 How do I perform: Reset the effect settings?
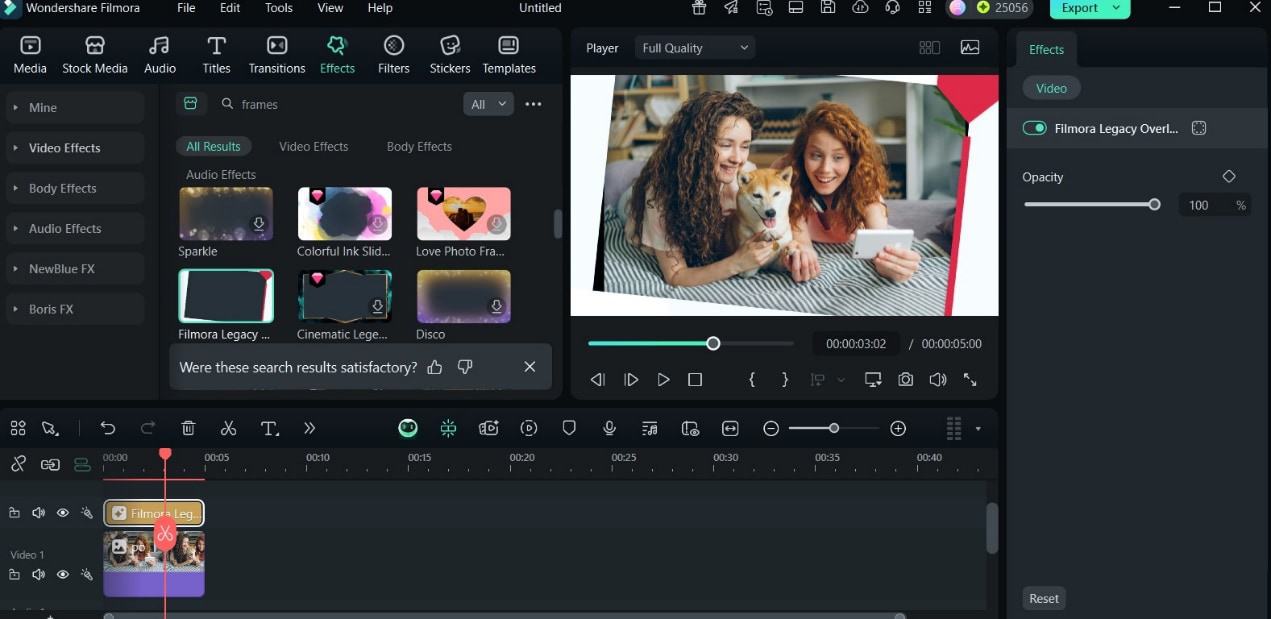coord(1044,598)
